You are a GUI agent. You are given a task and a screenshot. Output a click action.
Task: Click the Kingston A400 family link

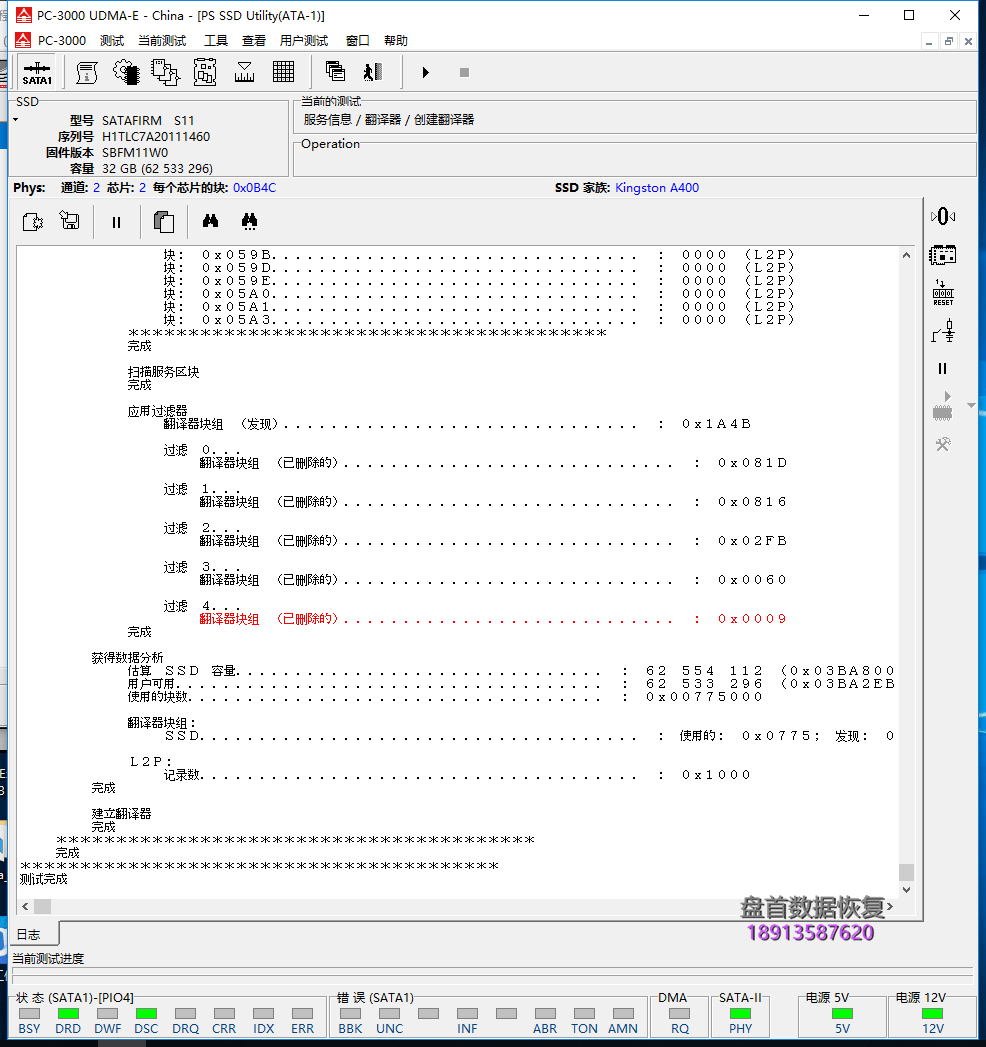pyautogui.click(x=657, y=188)
